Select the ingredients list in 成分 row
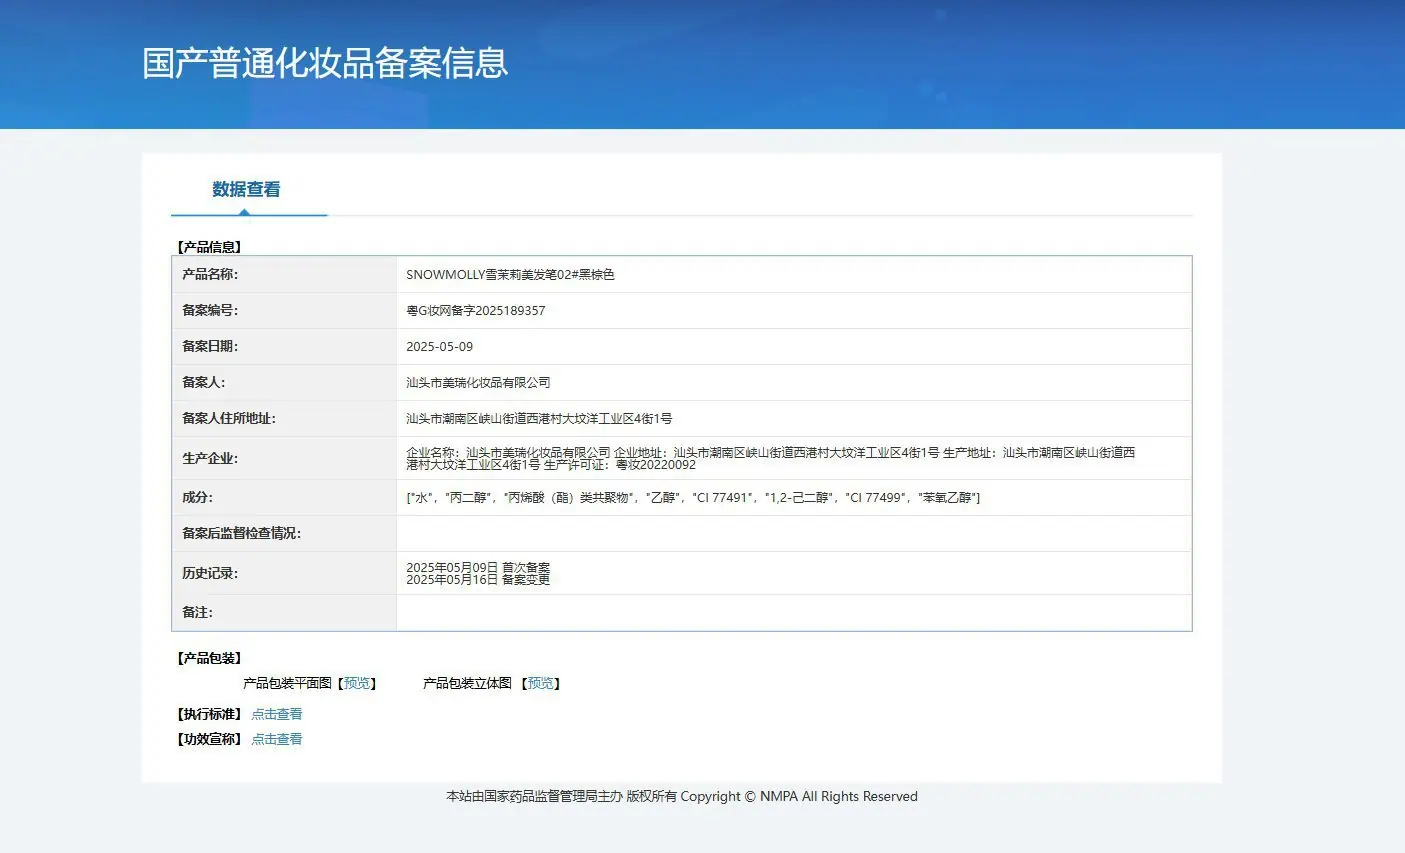 pos(693,497)
